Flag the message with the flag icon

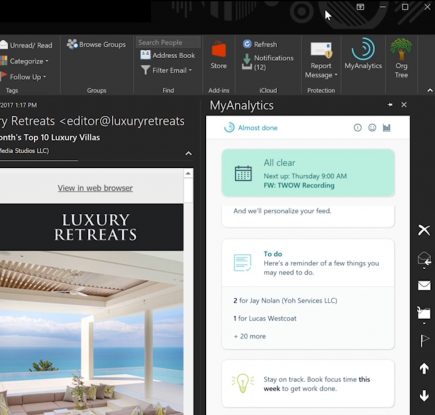click(x=424, y=341)
